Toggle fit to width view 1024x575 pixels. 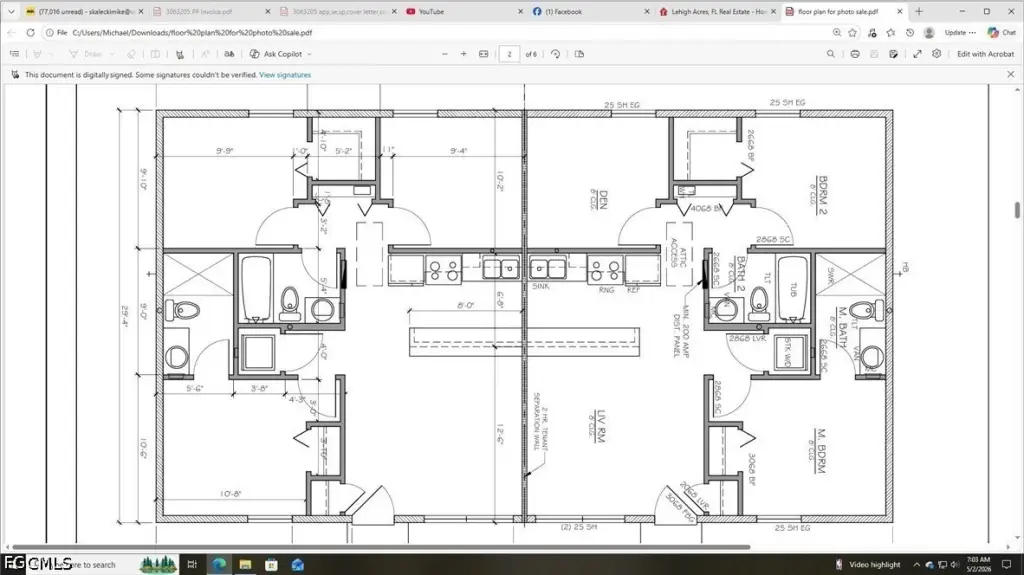click(x=483, y=54)
